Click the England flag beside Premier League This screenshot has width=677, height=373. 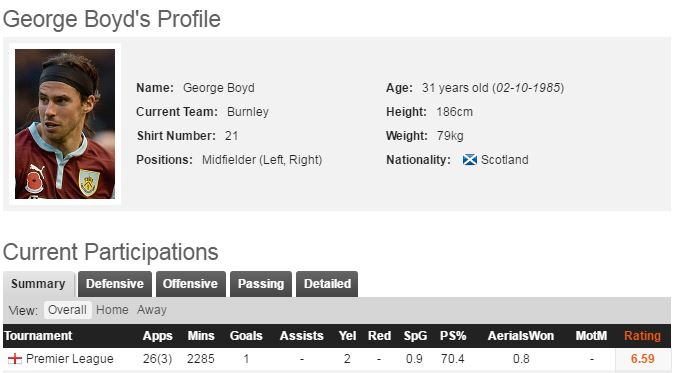click(15, 359)
